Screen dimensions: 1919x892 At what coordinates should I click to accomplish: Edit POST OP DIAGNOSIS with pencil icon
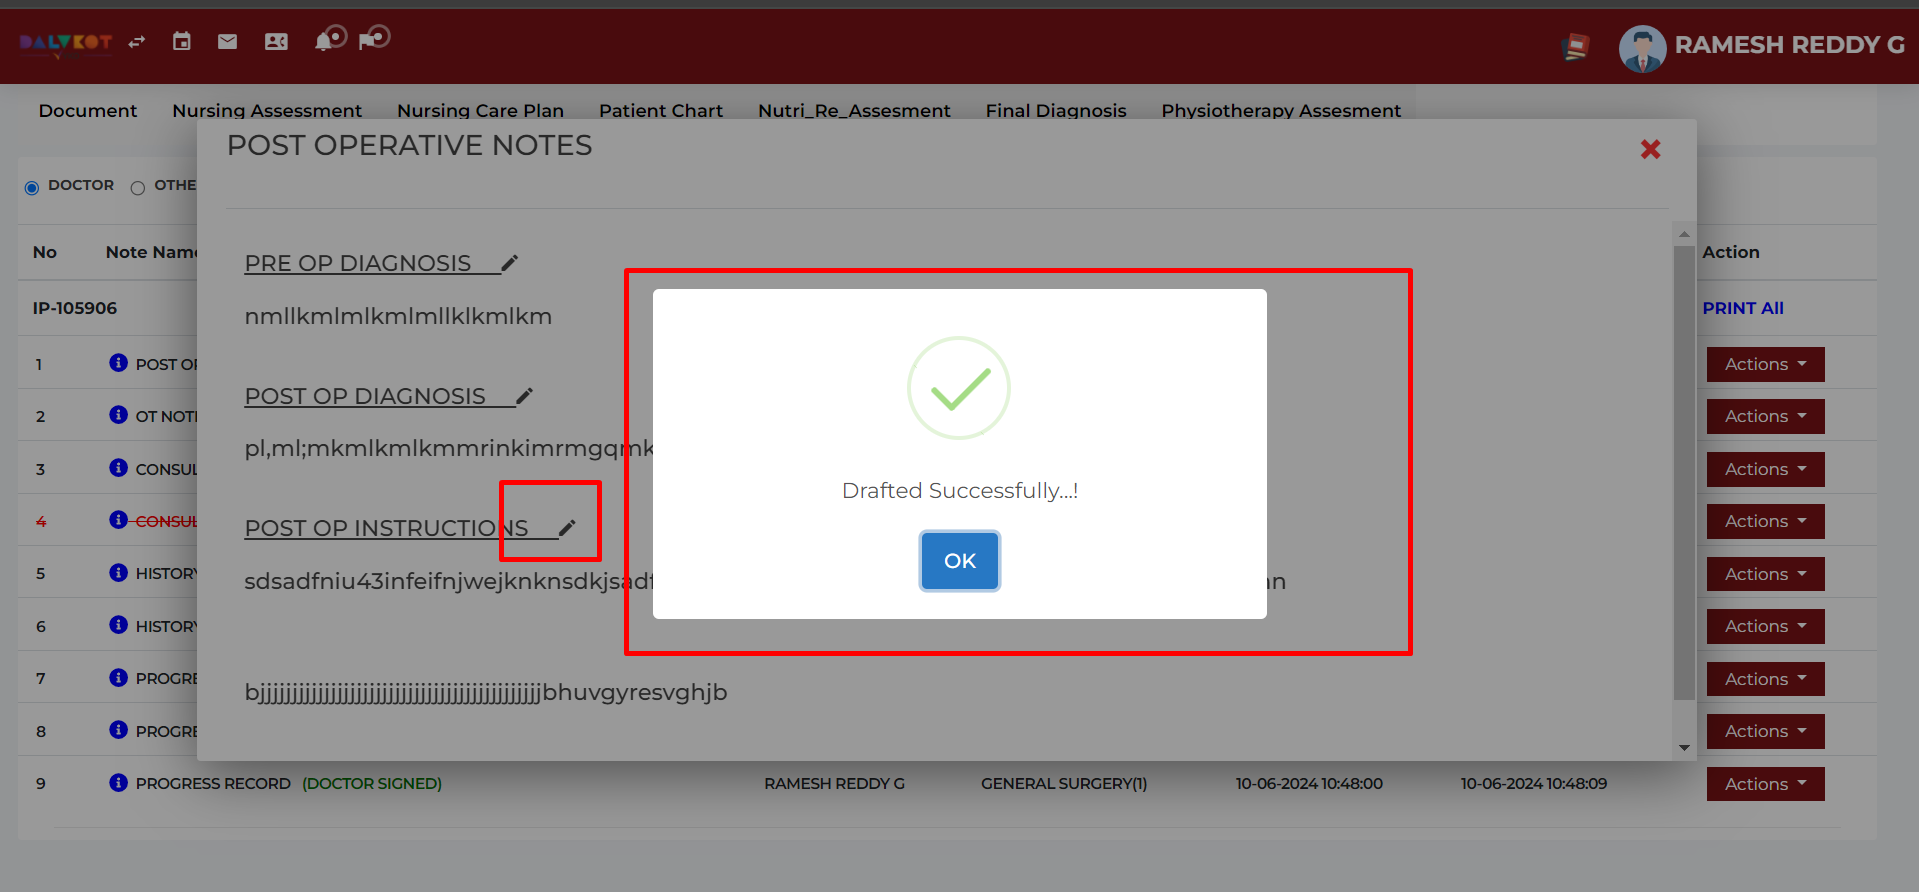pyautogui.click(x=525, y=396)
